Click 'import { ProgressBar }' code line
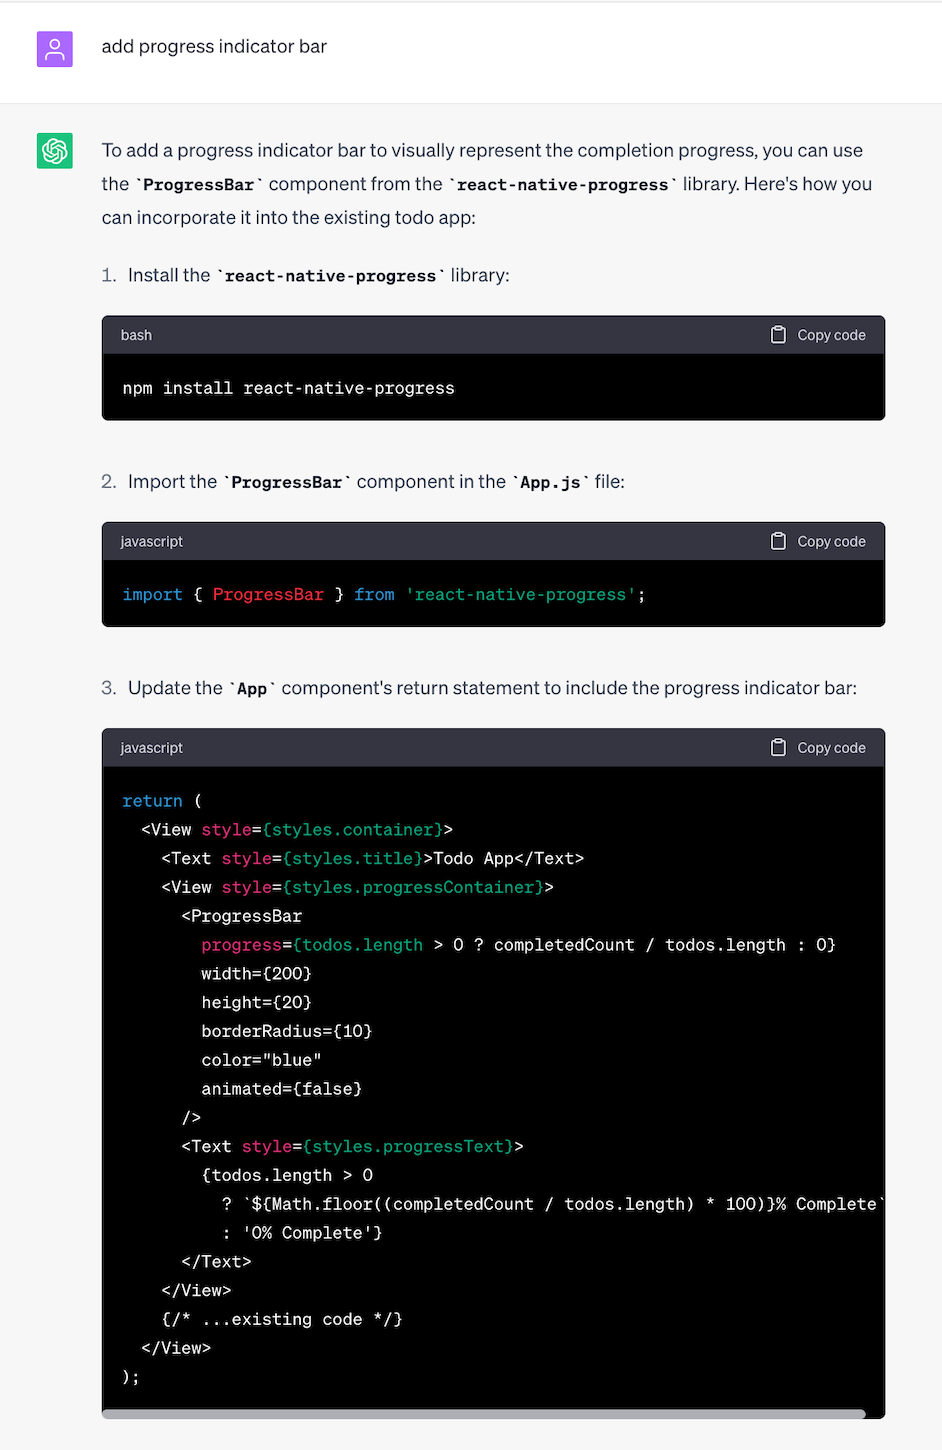The image size is (942, 1450). 383,595
